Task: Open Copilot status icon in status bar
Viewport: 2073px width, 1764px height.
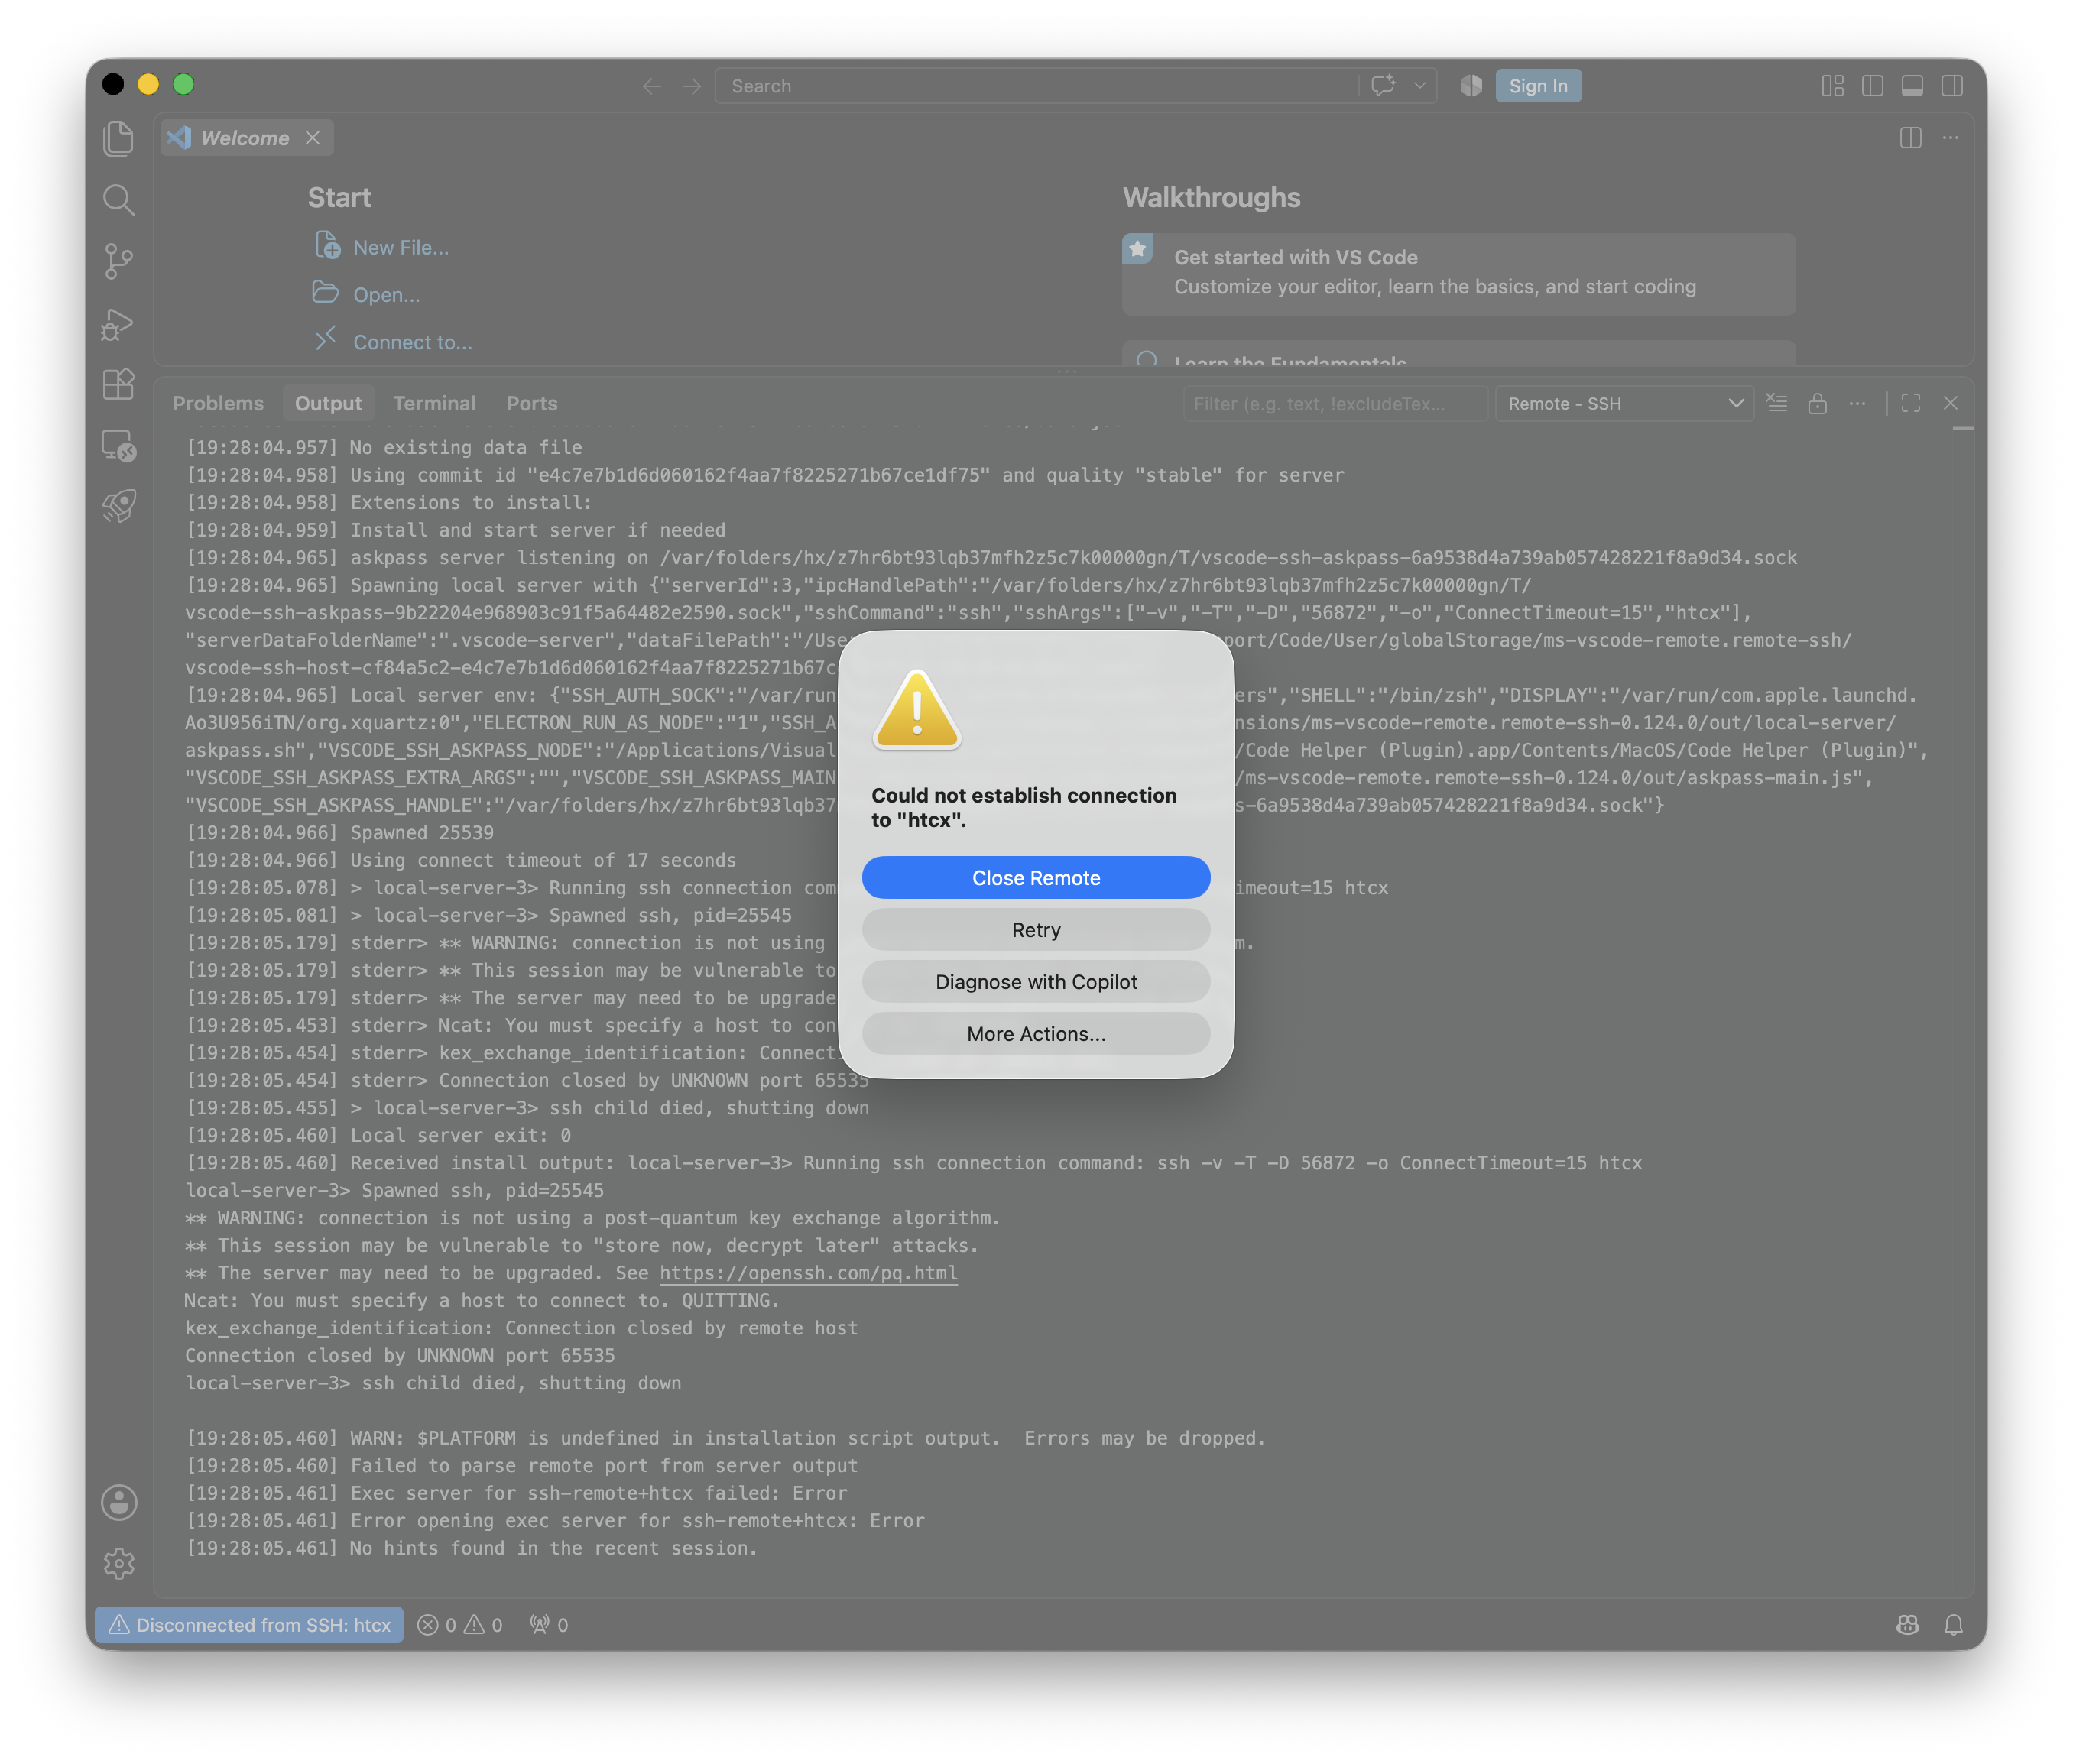Action: pyautogui.click(x=1908, y=1625)
